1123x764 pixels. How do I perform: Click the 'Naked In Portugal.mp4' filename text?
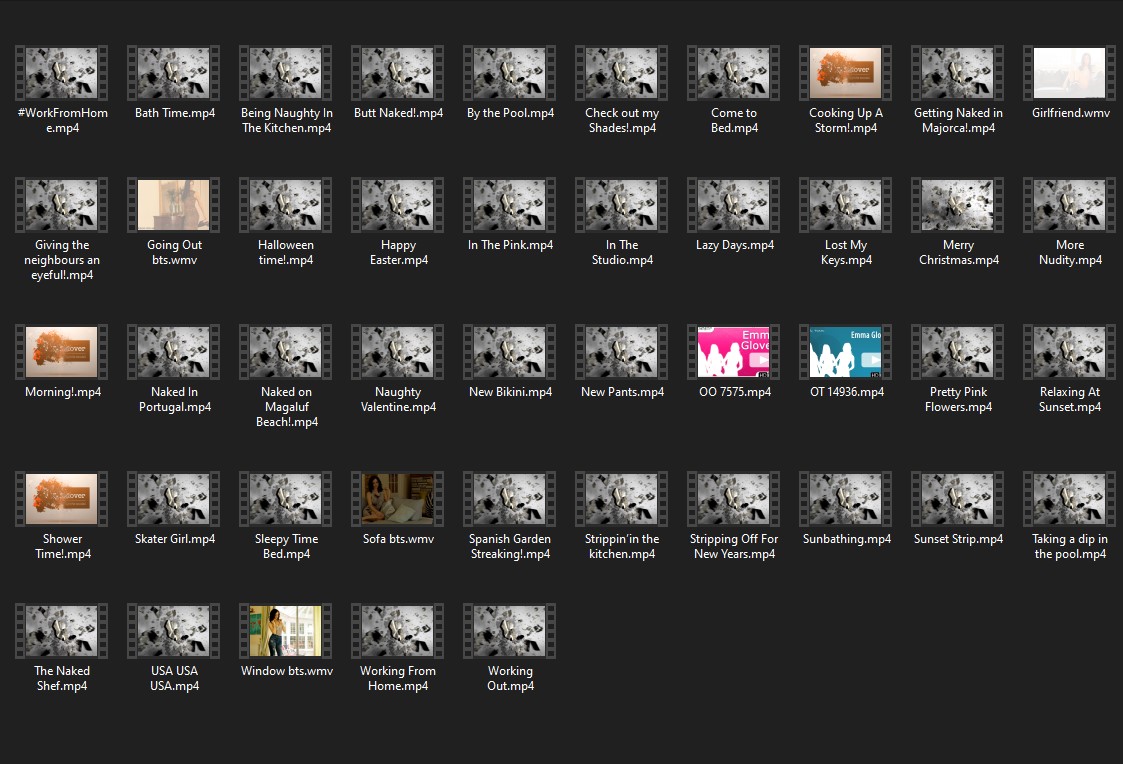pos(174,400)
